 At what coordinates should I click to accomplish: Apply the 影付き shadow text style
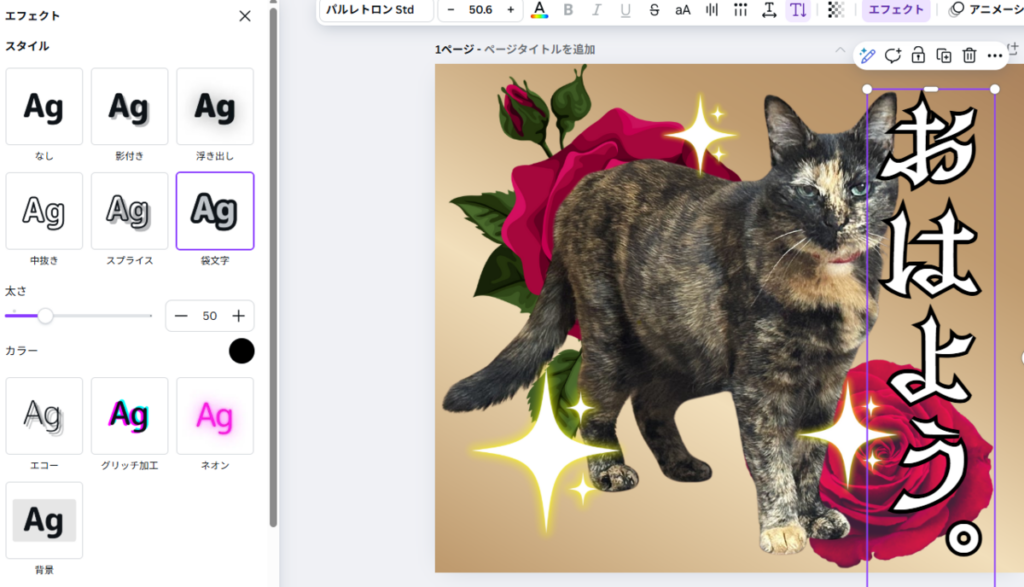click(x=129, y=107)
